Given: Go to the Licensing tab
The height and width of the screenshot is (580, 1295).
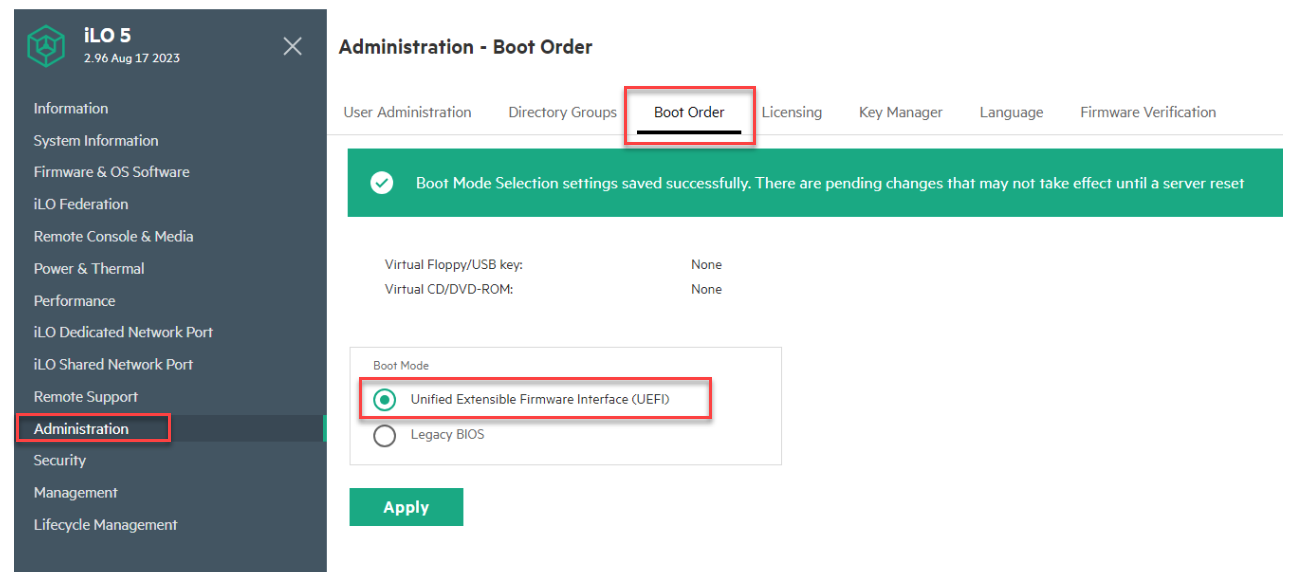Looking at the screenshot, I should [791, 112].
